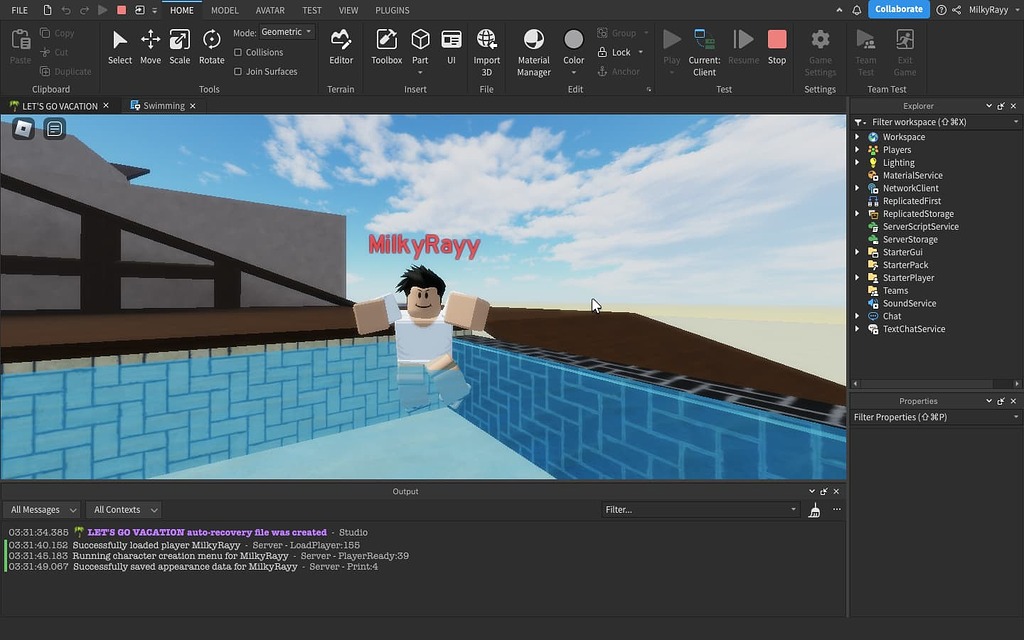The height and width of the screenshot is (640, 1024).
Task: Enable Join Surfaces
Action: [240, 71]
